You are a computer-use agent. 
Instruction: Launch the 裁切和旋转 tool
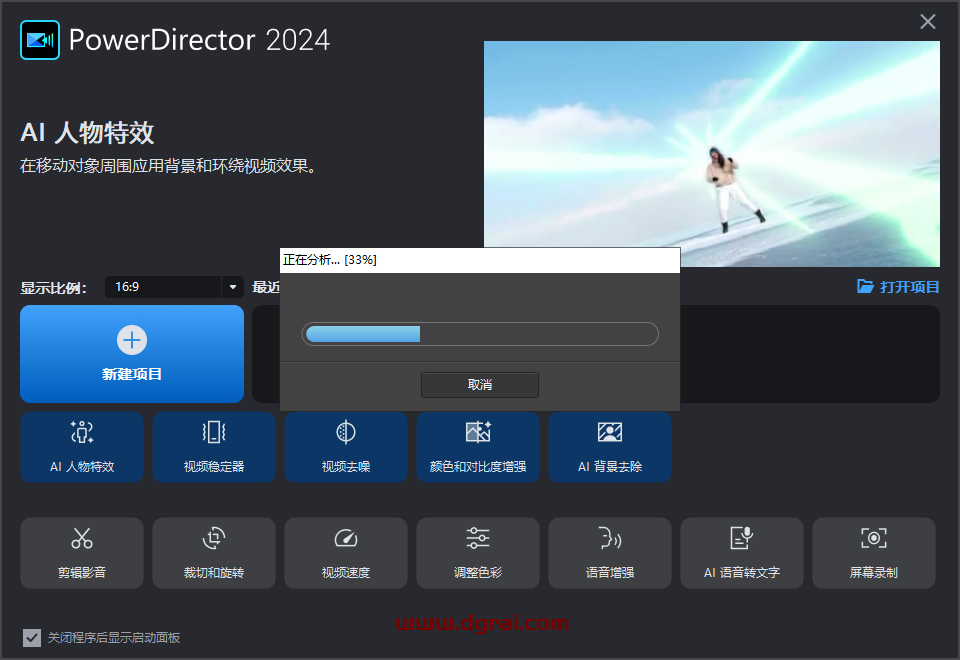[x=214, y=553]
